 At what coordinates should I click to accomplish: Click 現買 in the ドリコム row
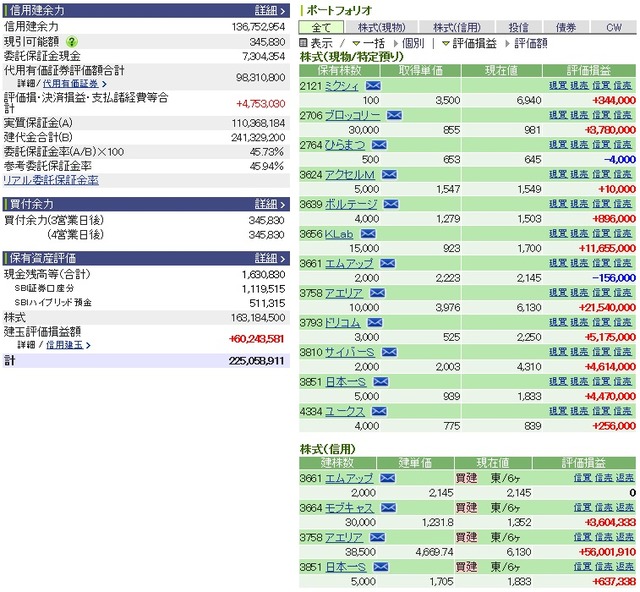click(x=558, y=322)
